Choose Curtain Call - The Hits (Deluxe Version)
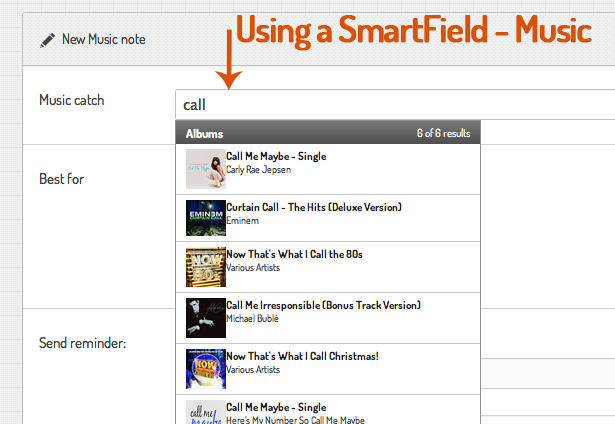Viewport: 615px width, 424px height. click(328, 218)
